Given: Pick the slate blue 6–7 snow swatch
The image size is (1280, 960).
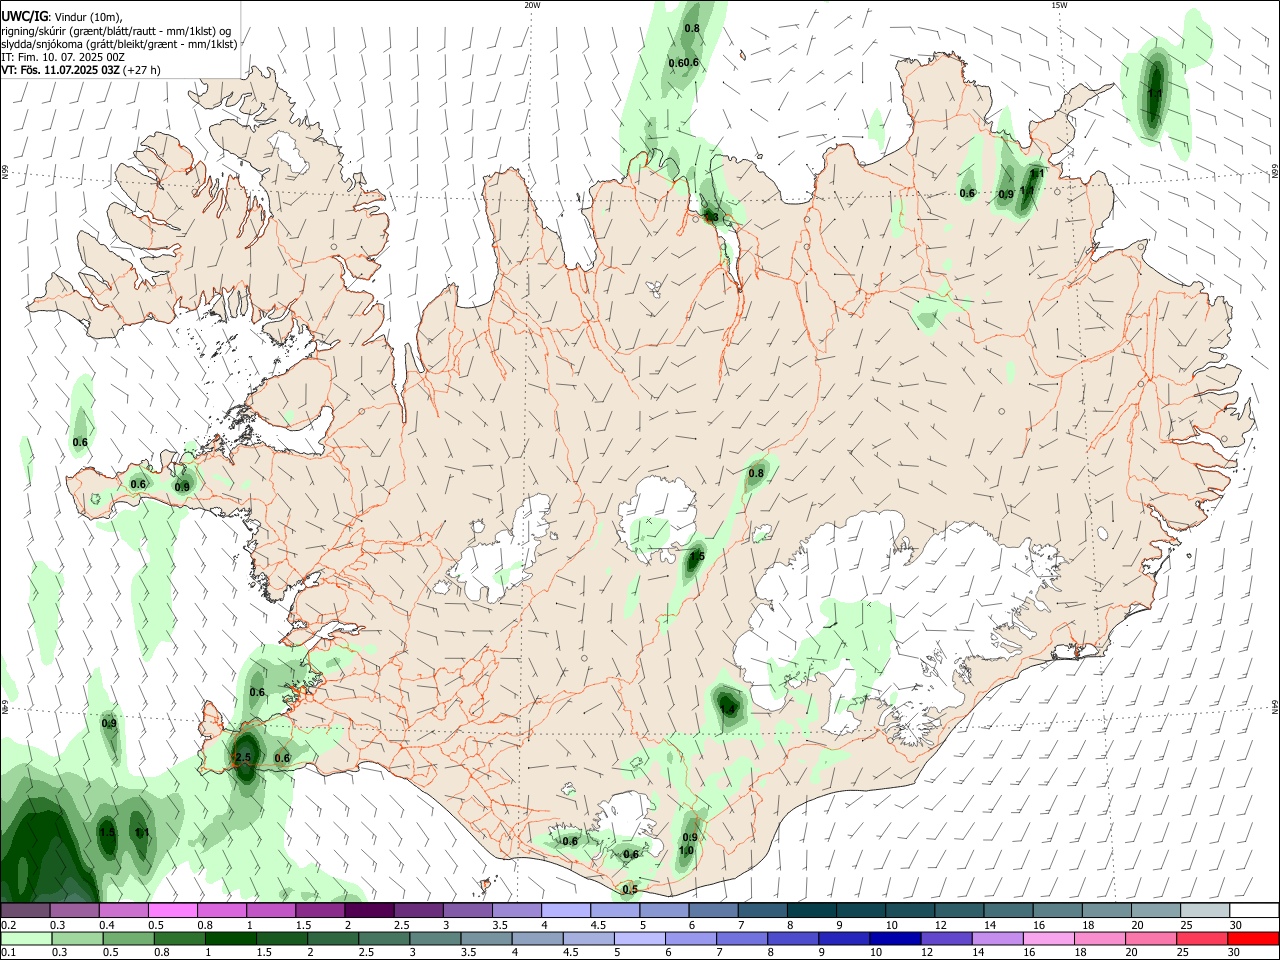Looking at the screenshot, I should click(x=713, y=911).
